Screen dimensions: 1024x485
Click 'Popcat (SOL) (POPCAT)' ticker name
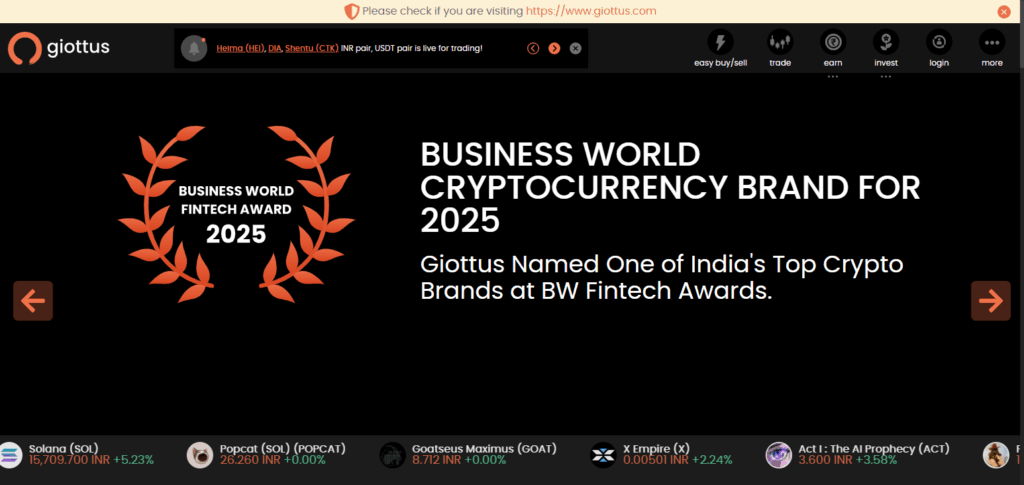(x=283, y=449)
